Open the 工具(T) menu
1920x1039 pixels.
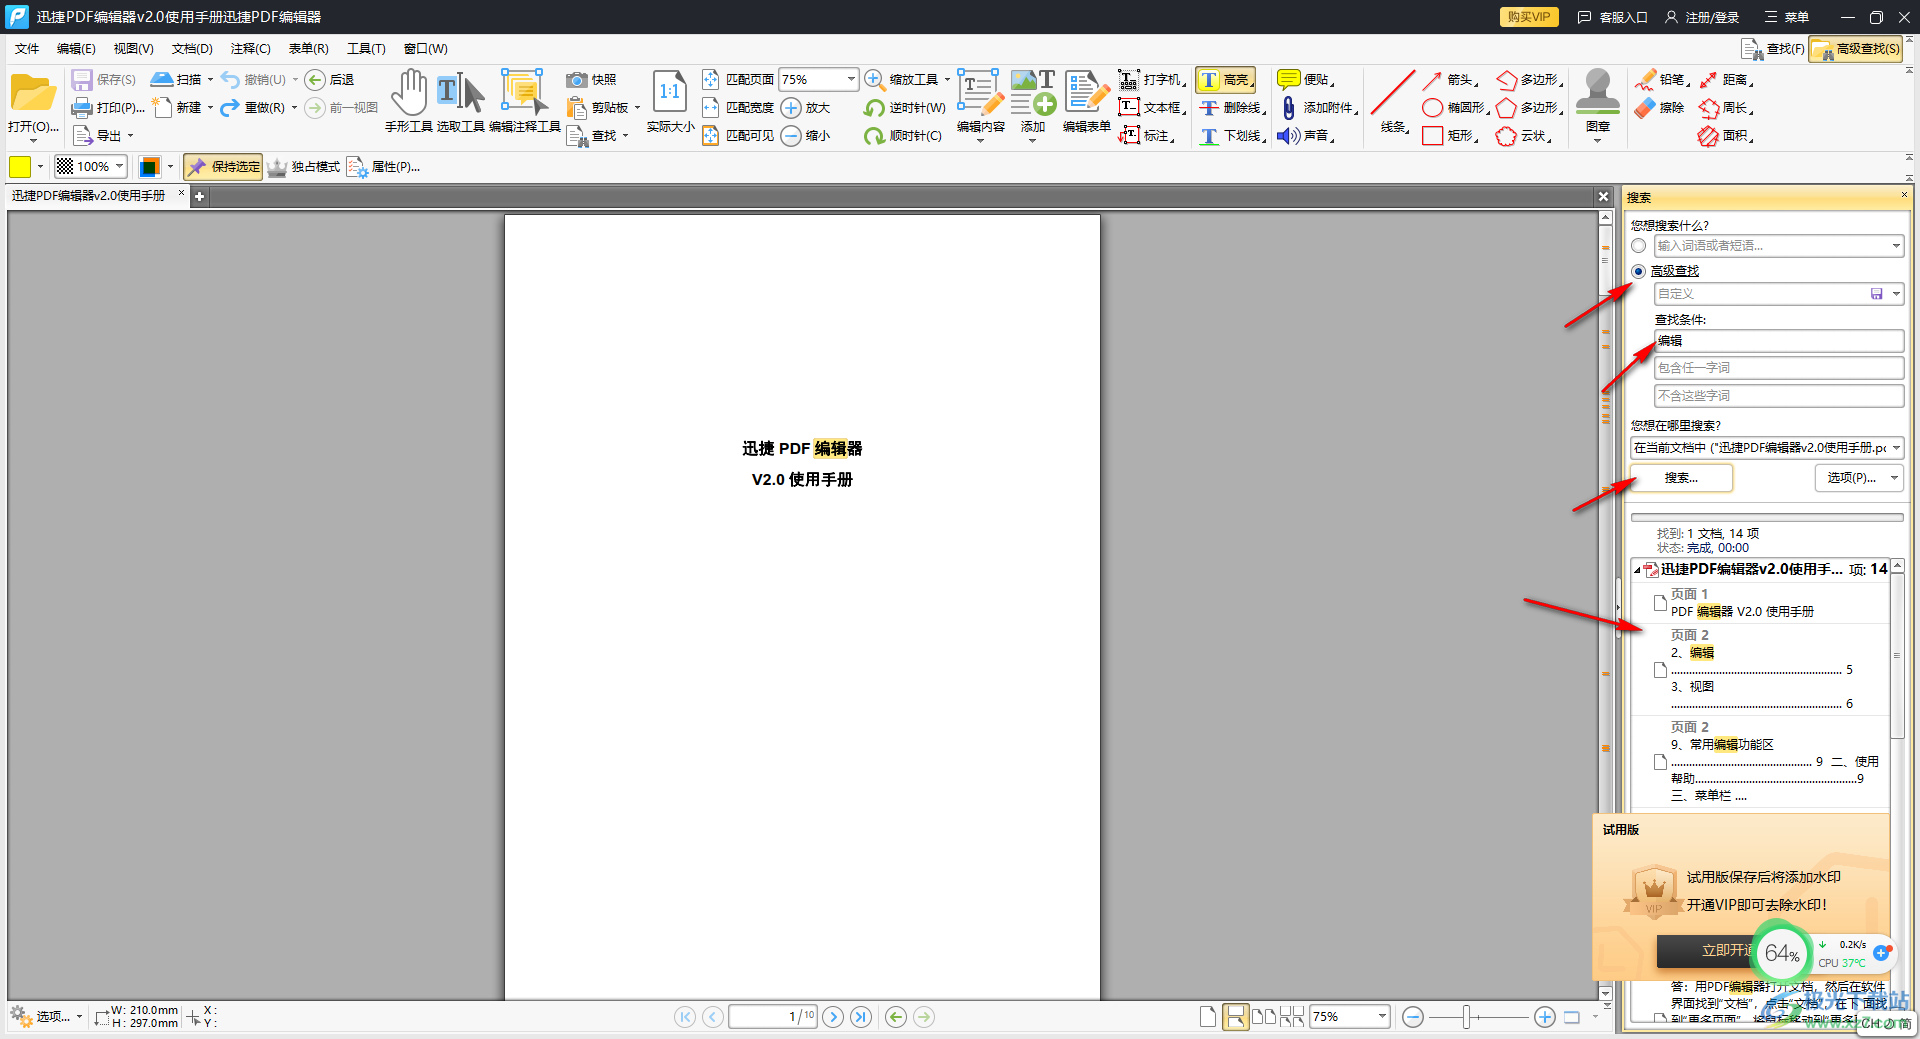366,49
